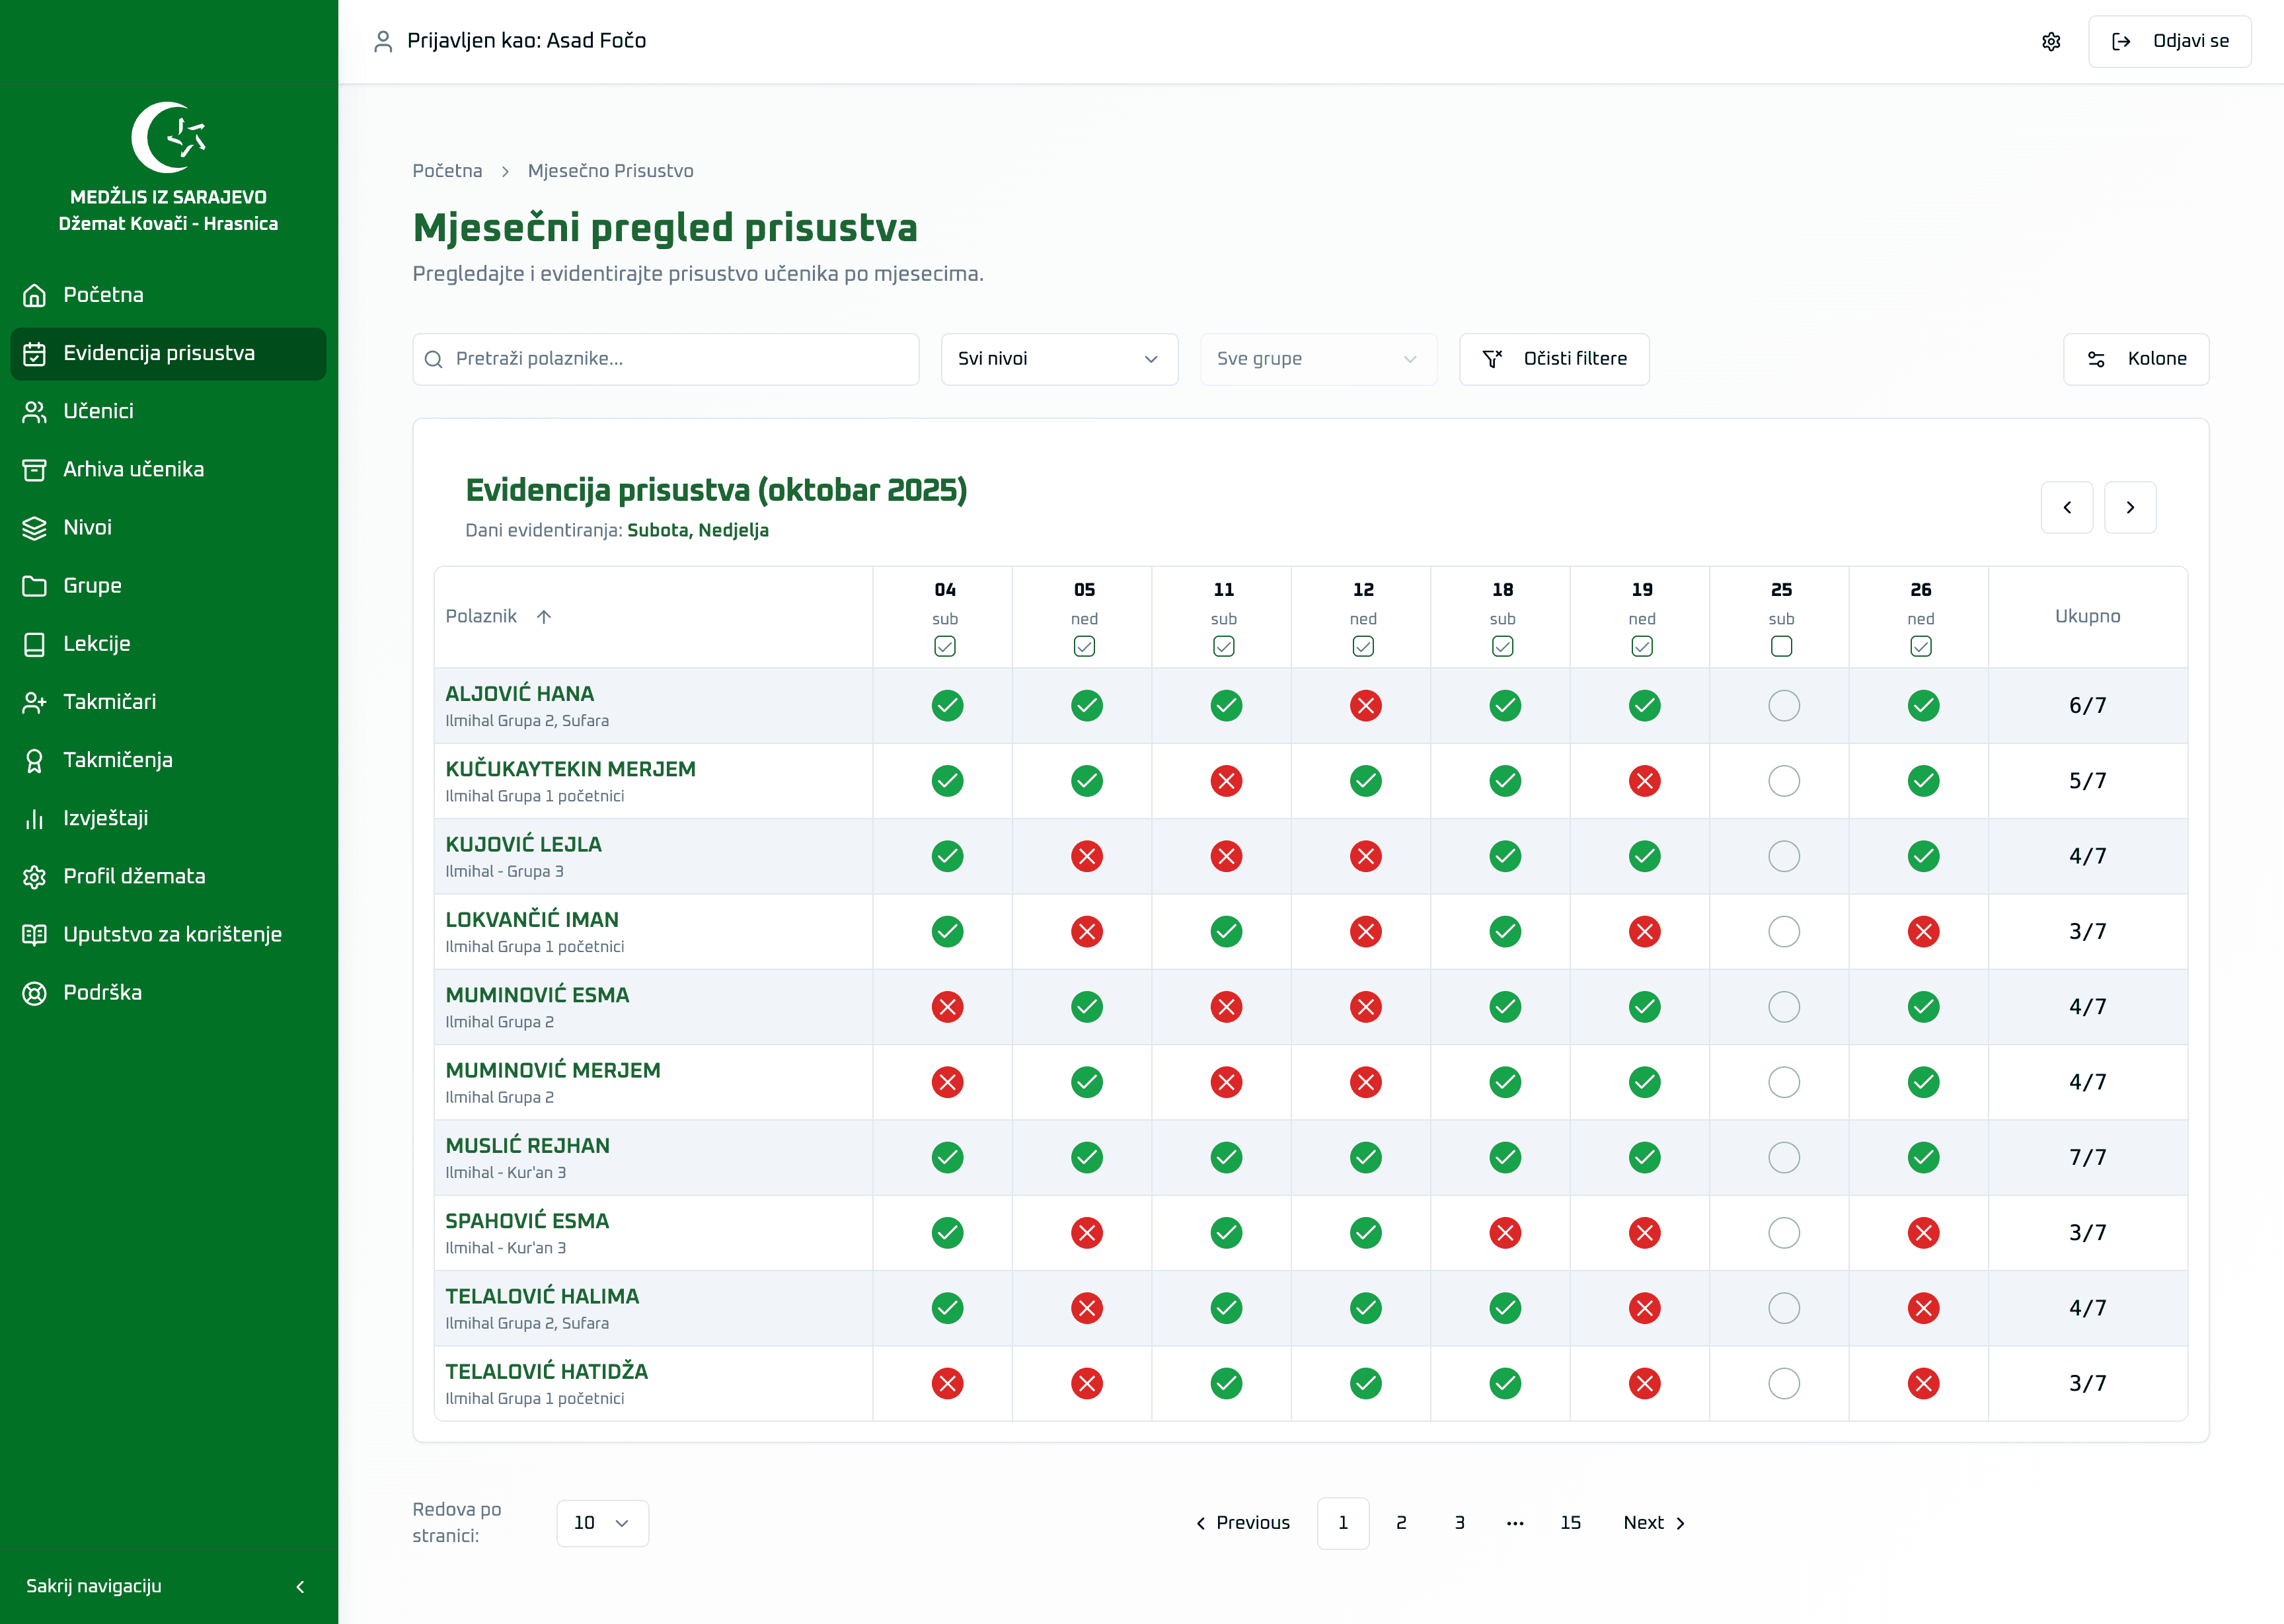Uncheck the checkbox for 26 ned
This screenshot has height=1624, width=2284.
point(1921,647)
